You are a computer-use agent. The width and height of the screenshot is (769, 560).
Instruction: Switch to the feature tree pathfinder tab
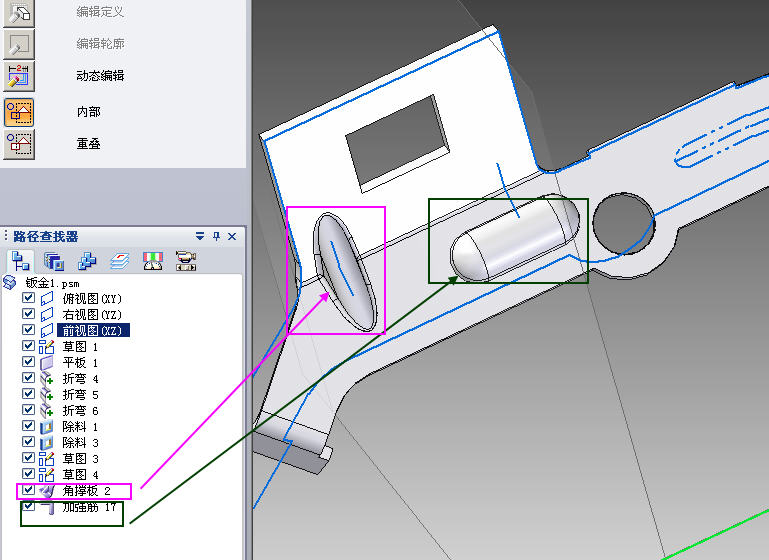[20, 260]
